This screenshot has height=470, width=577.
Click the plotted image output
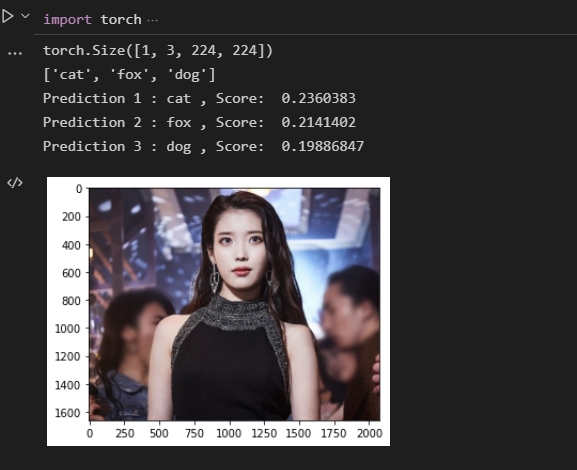pyautogui.click(x=218, y=311)
